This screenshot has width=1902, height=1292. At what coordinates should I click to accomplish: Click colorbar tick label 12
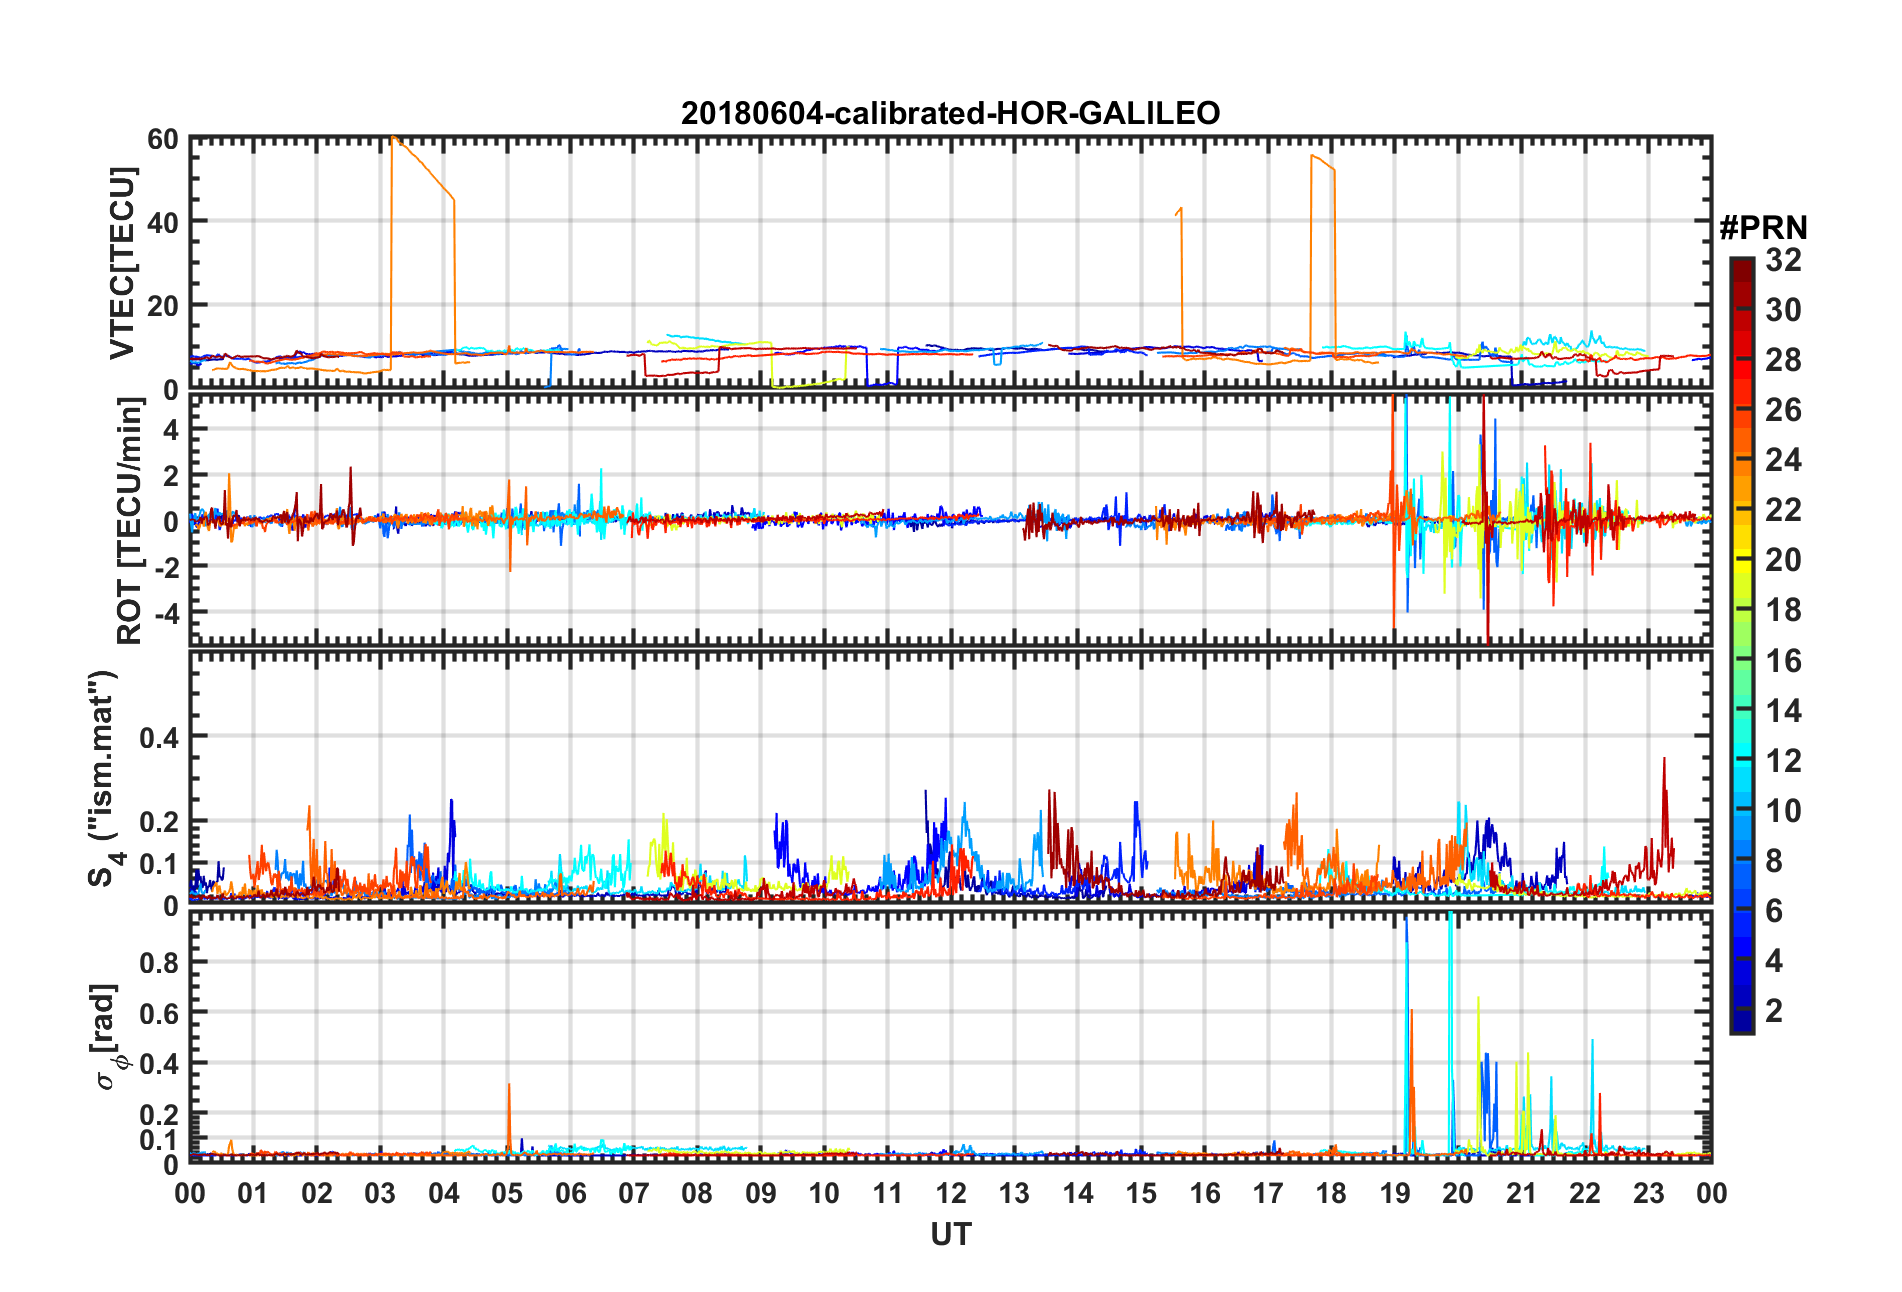[x=1784, y=761]
